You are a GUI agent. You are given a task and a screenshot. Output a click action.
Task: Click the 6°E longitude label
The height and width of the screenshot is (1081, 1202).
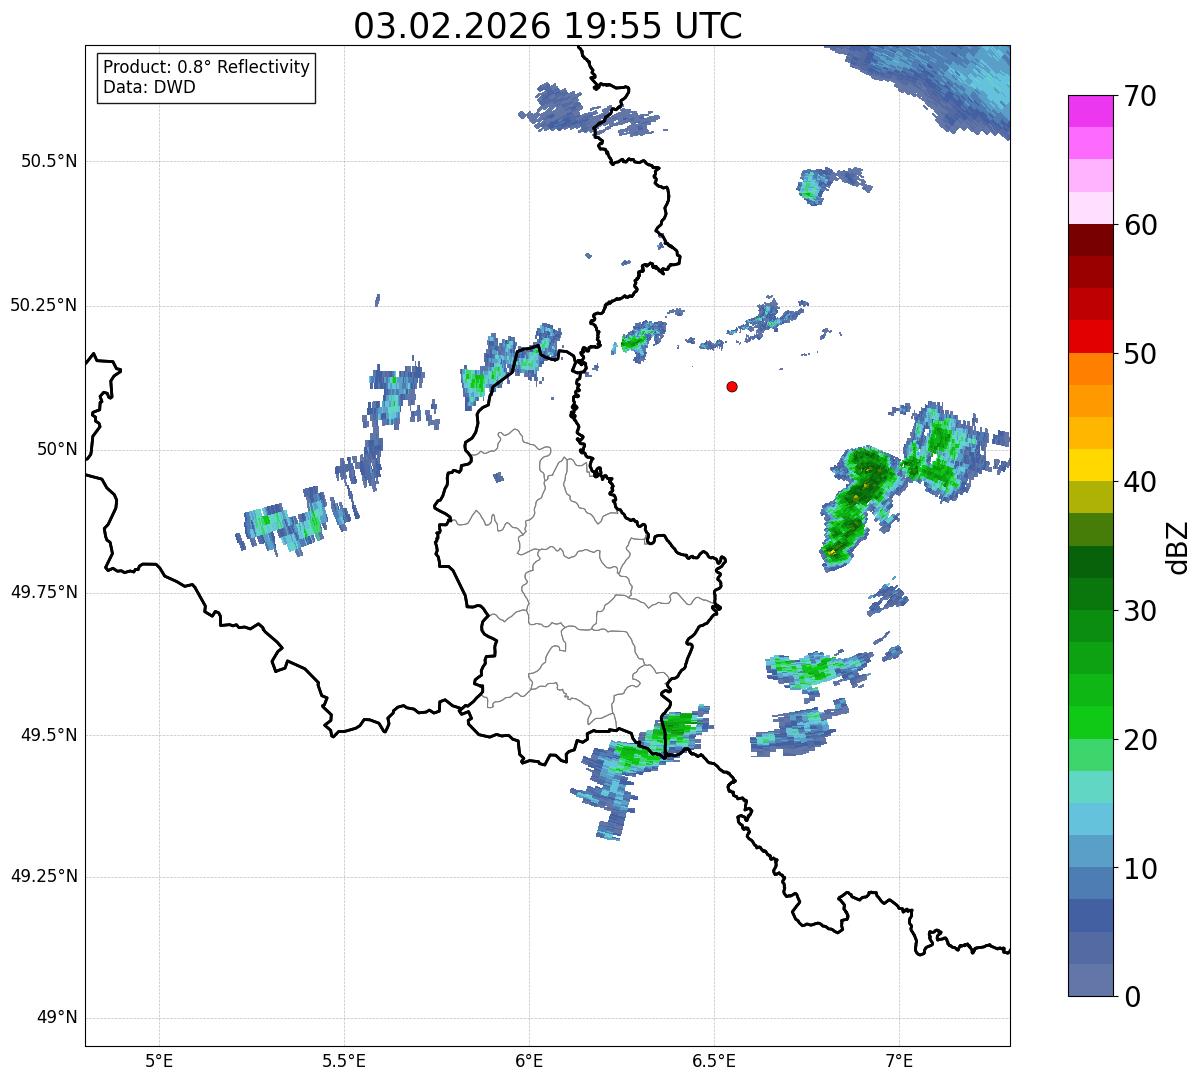[529, 1061]
